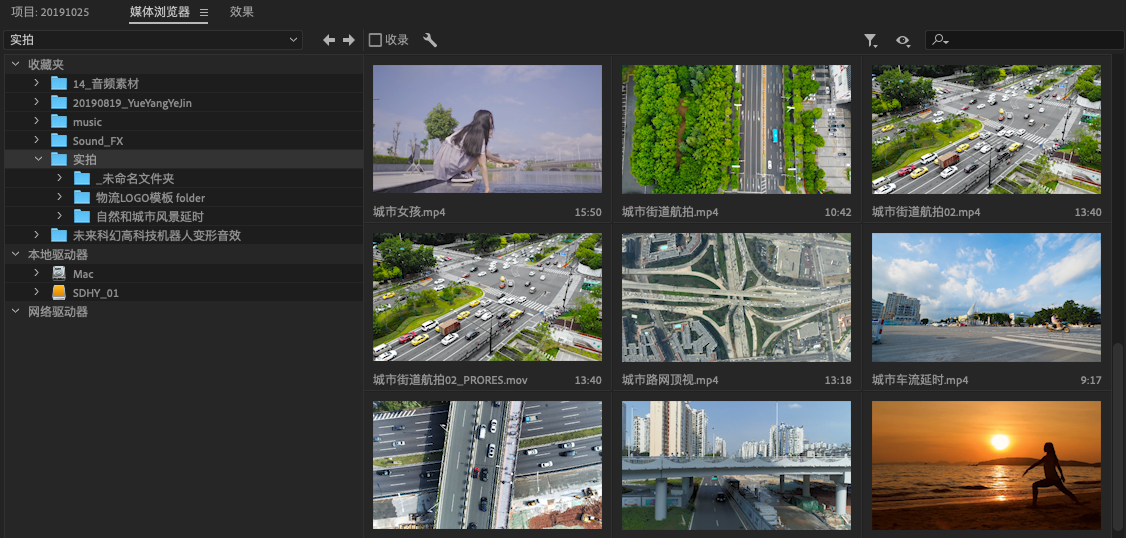This screenshot has height=538, width=1126.
Task: Switch to the 项目: 20191025 tab
Action: click(51, 12)
